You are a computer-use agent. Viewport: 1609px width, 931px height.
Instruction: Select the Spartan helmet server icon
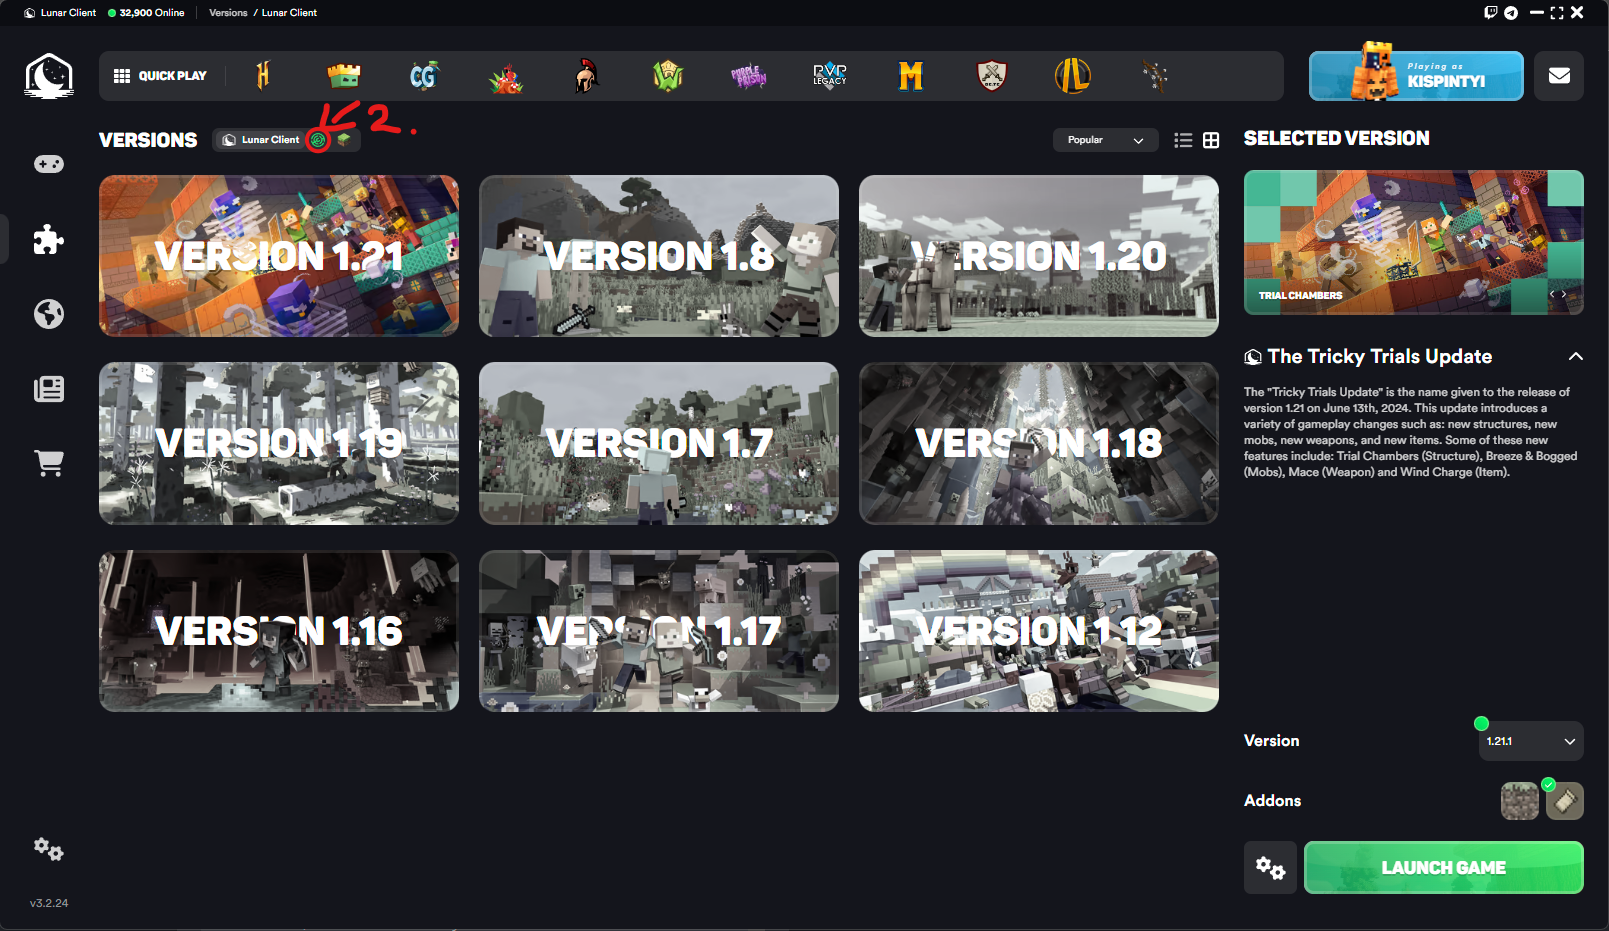586,76
